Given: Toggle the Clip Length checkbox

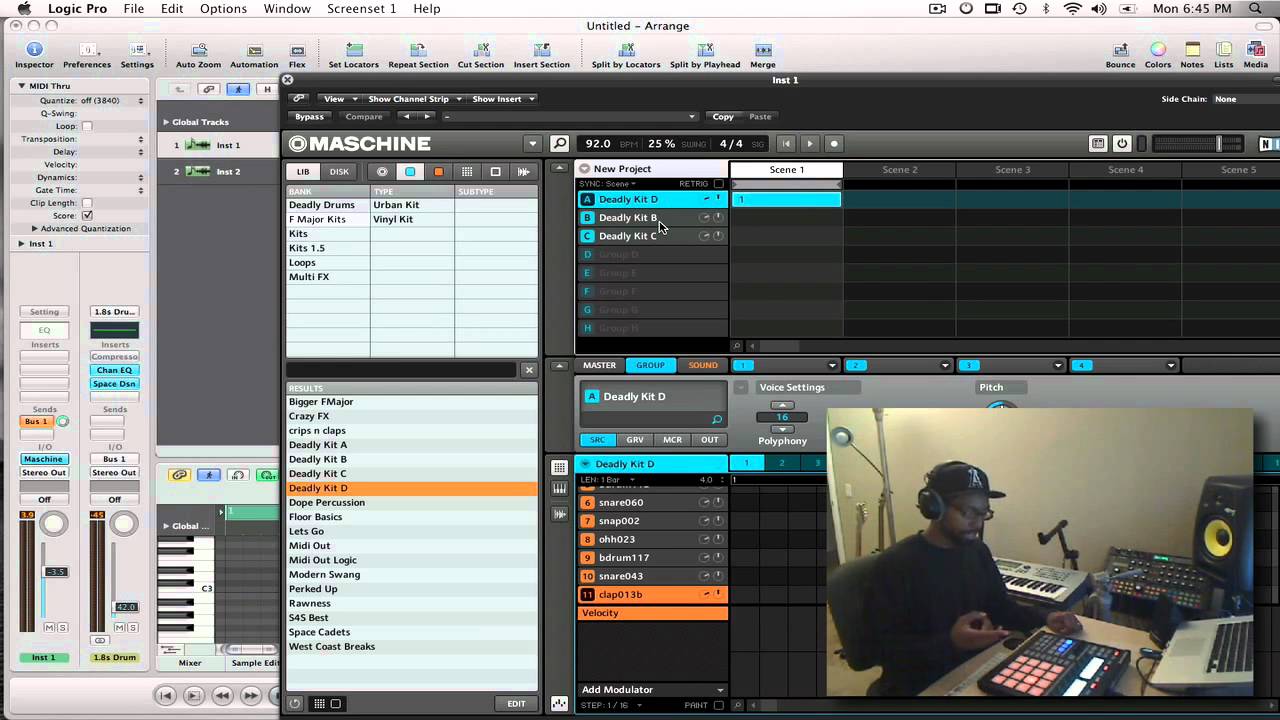Looking at the screenshot, I should coord(87,203).
